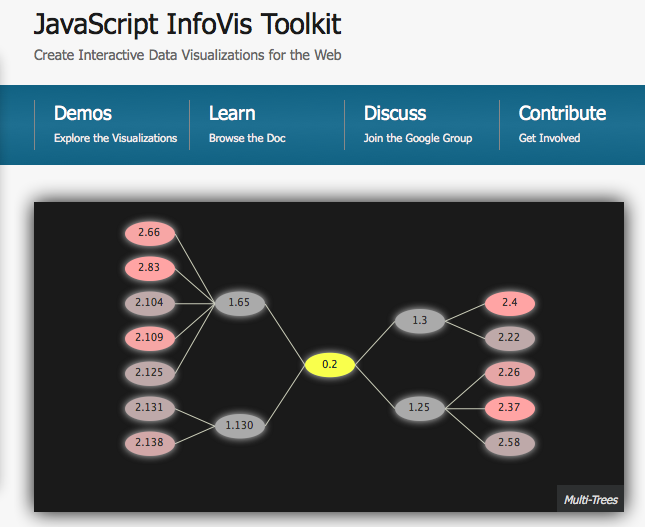Screen dimensions: 645x527
Task: Select tree node 1.130
Action: [x=239, y=425]
